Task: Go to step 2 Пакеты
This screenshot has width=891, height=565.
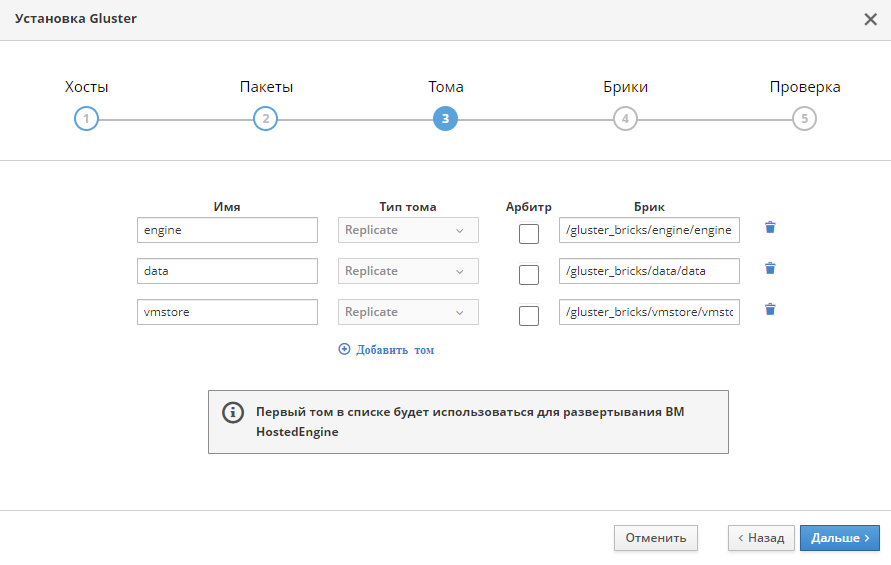Action: point(265,119)
